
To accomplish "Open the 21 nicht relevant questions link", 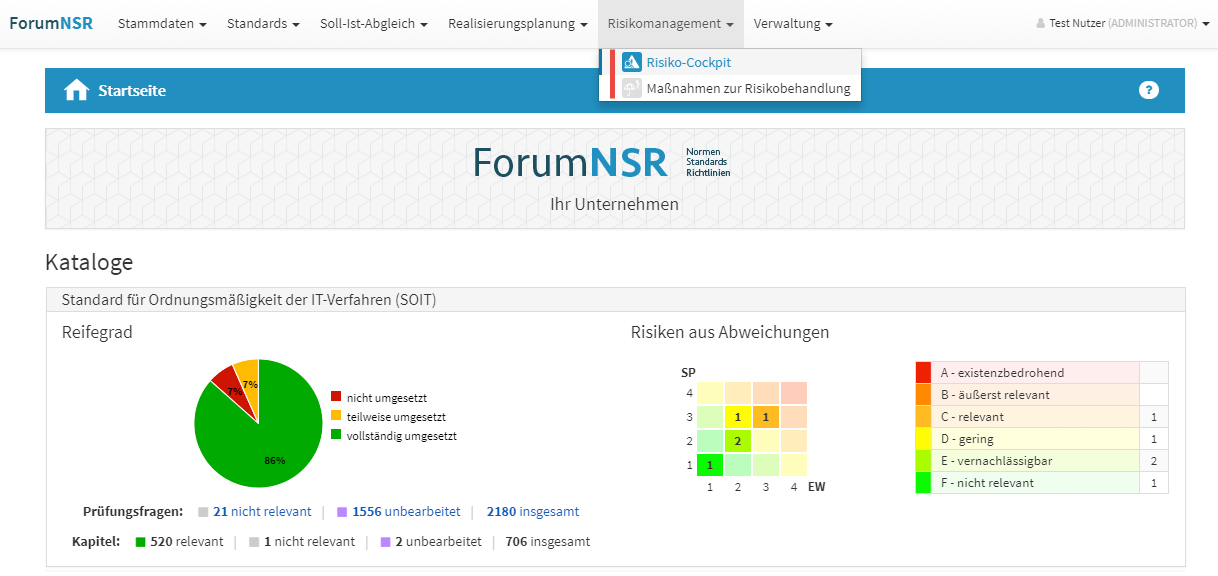I will click(x=262, y=511).
